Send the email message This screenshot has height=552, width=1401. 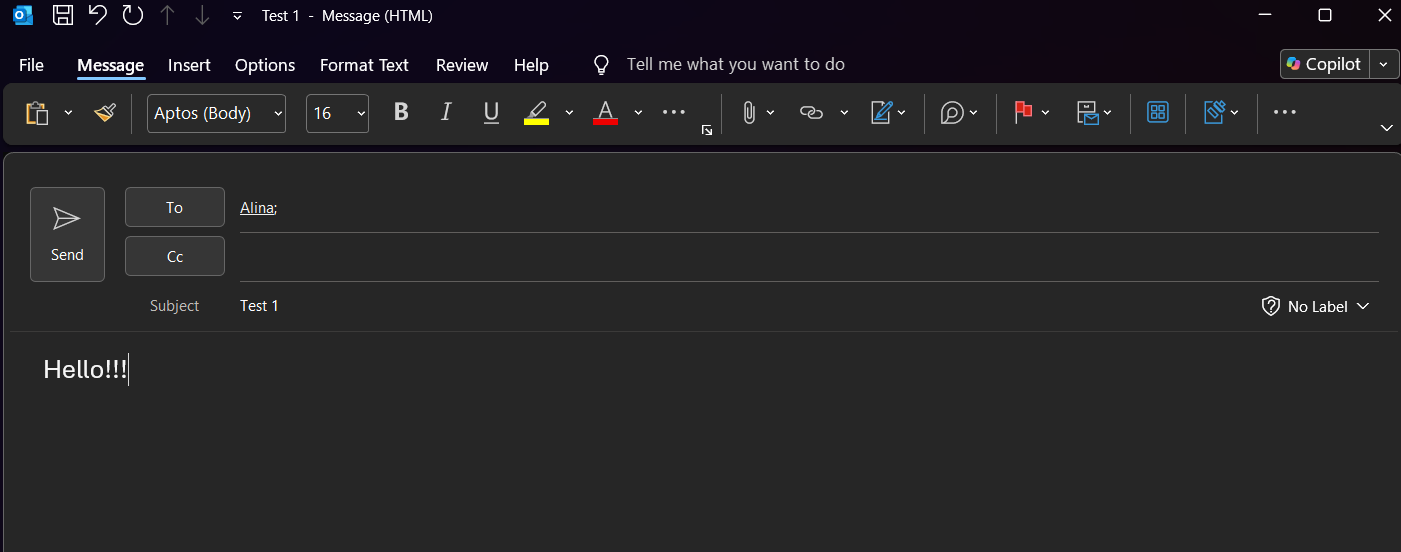(67, 234)
